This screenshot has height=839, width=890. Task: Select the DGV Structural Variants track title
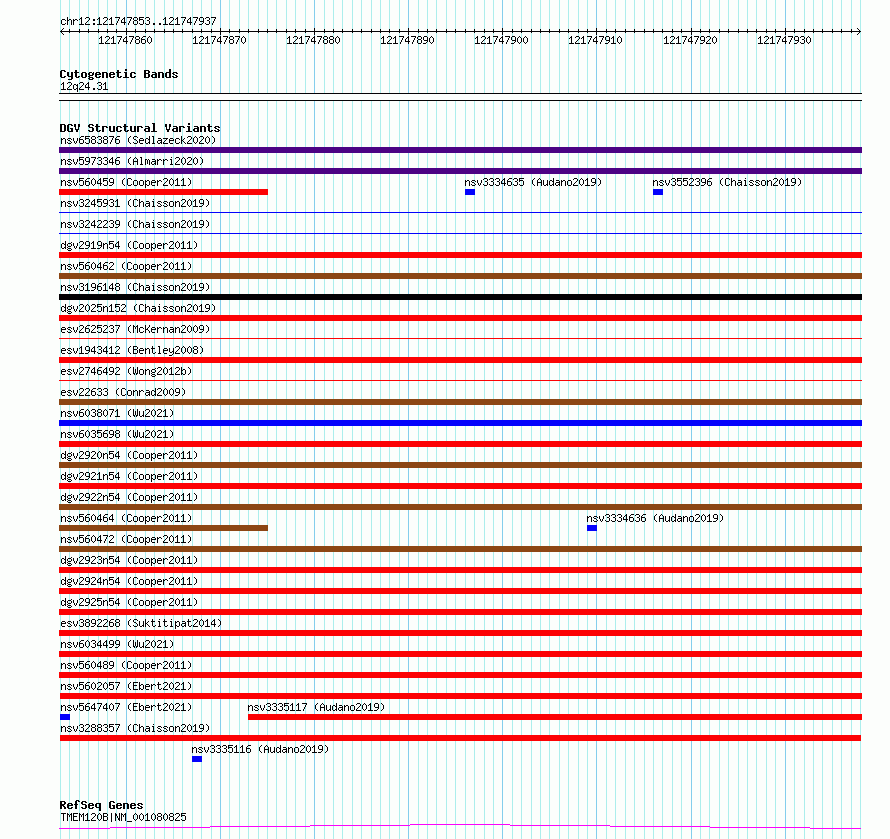tap(140, 128)
